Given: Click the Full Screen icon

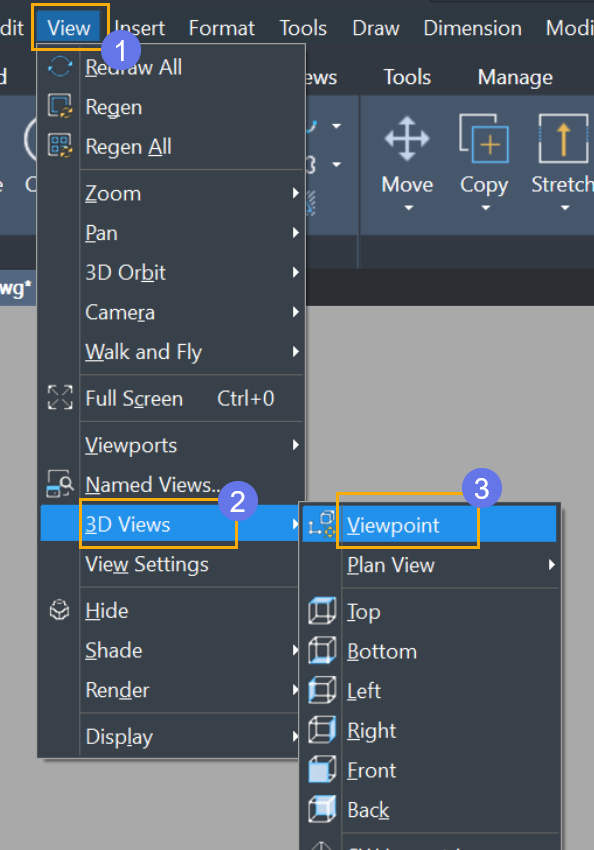Looking at the screenshot, I should coord(60,398).
